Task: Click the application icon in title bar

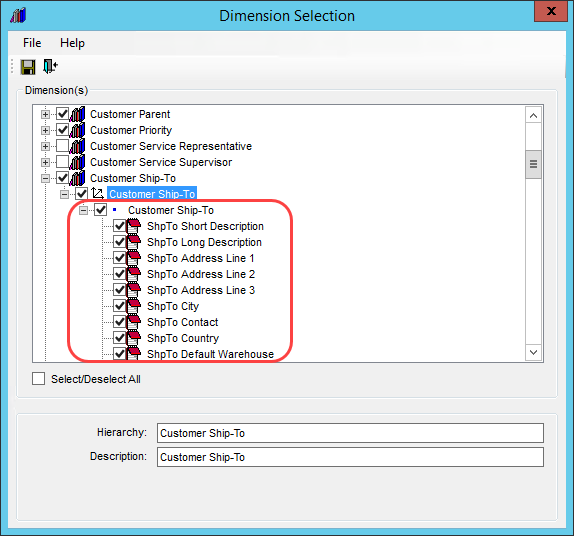Action: click(x=18, y=15)
